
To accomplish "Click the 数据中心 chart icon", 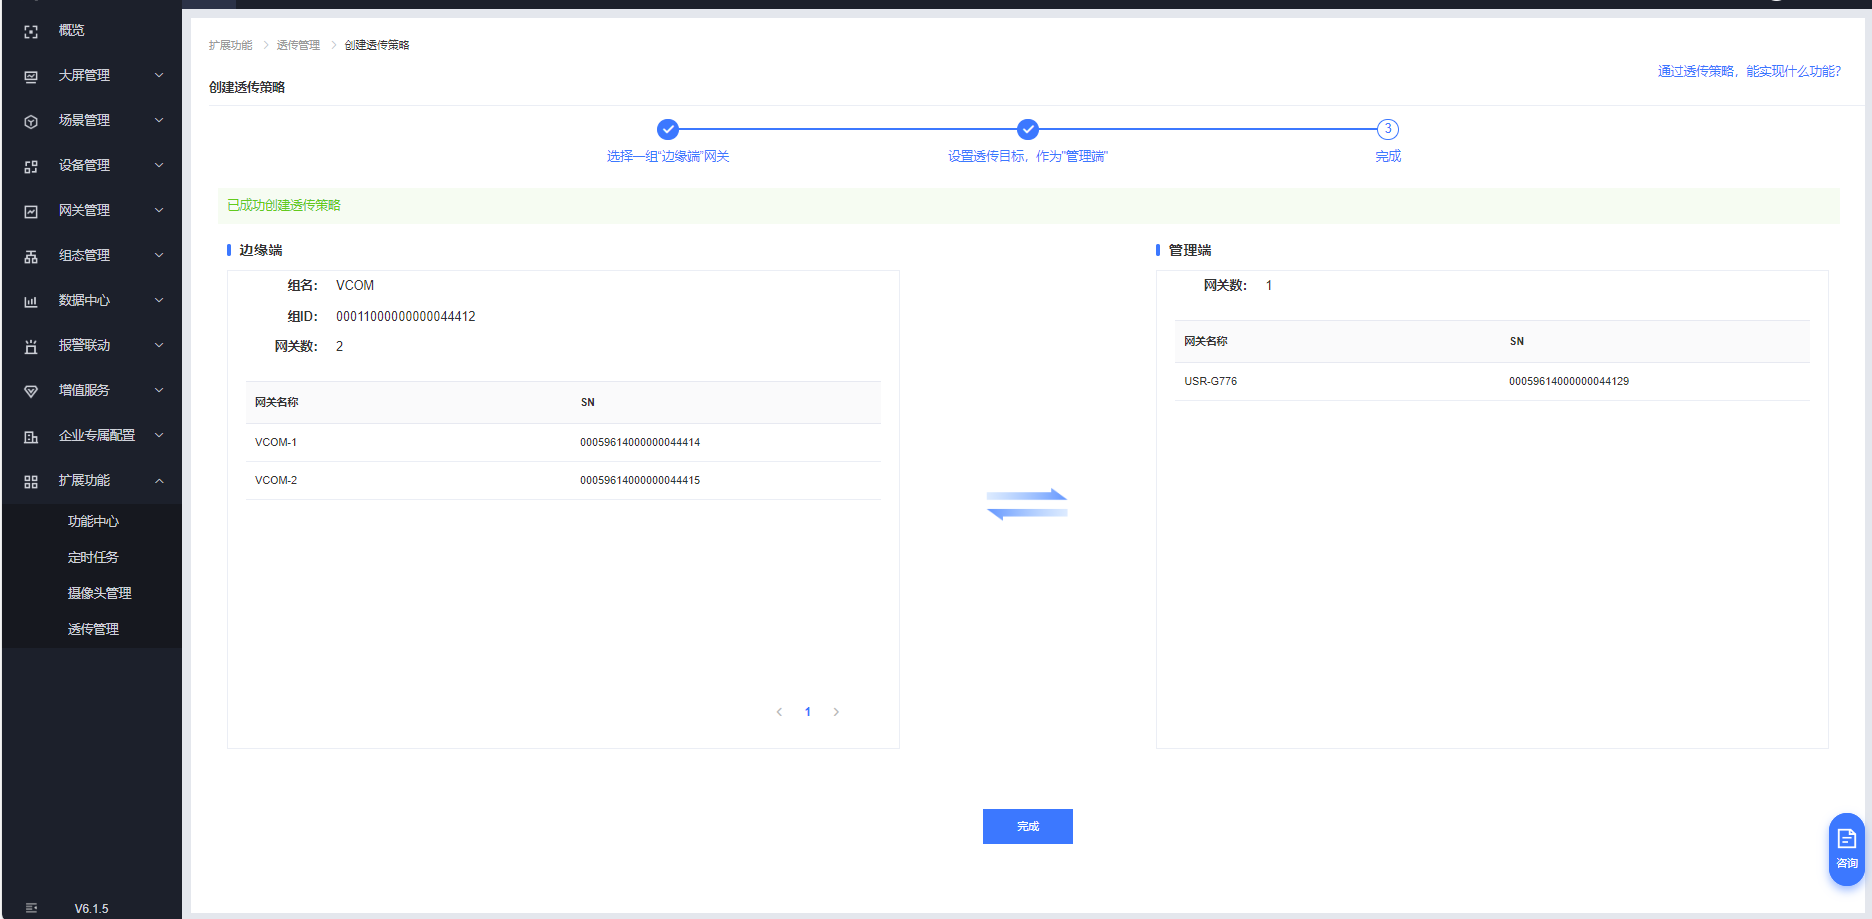I will pos(31,302).
